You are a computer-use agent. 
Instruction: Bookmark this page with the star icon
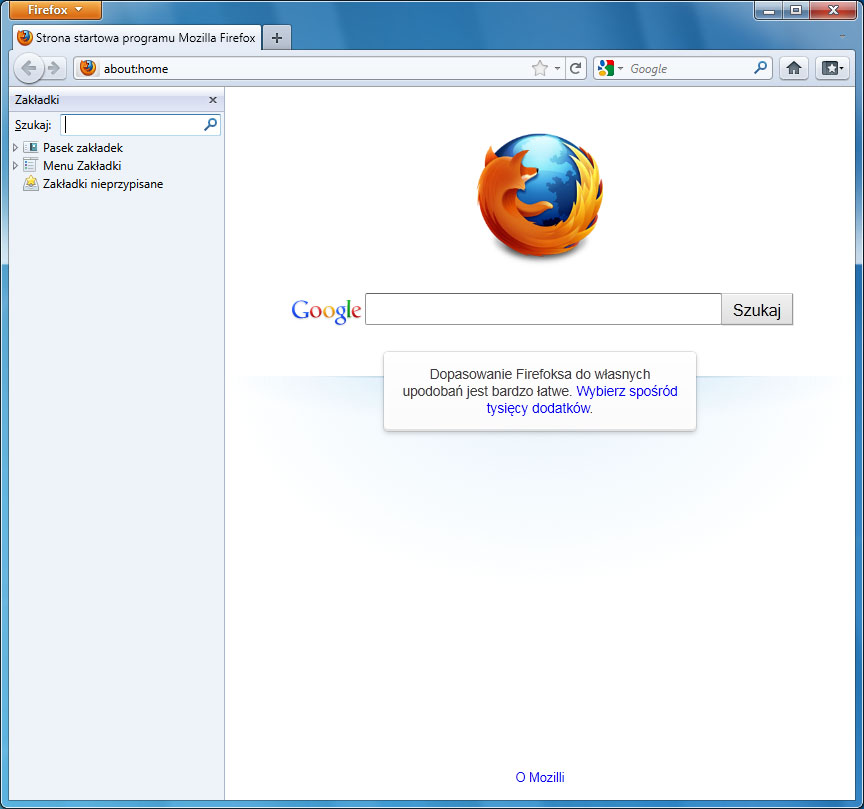point(540,68)
